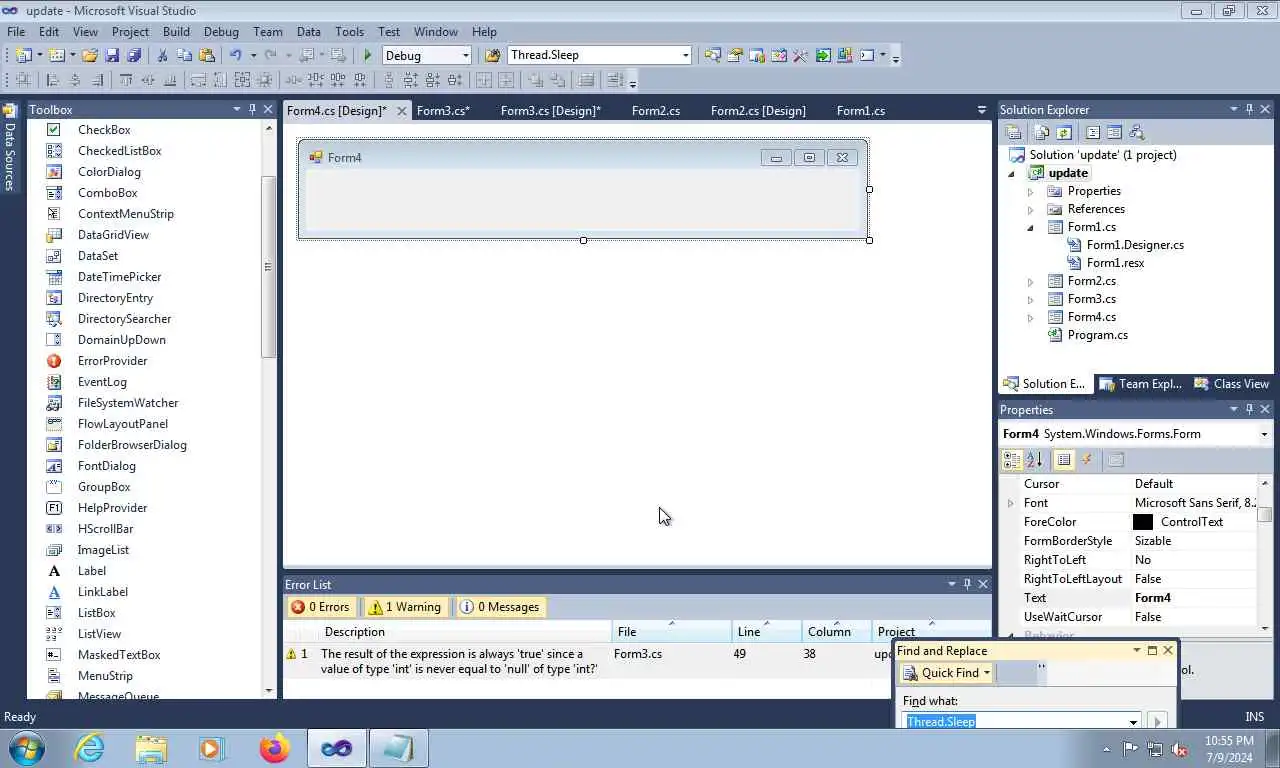The height and width of the screenshot is (768, 1280).
Task: Click Solution Explorer Refresh icon
Action: pos(1064,132)
